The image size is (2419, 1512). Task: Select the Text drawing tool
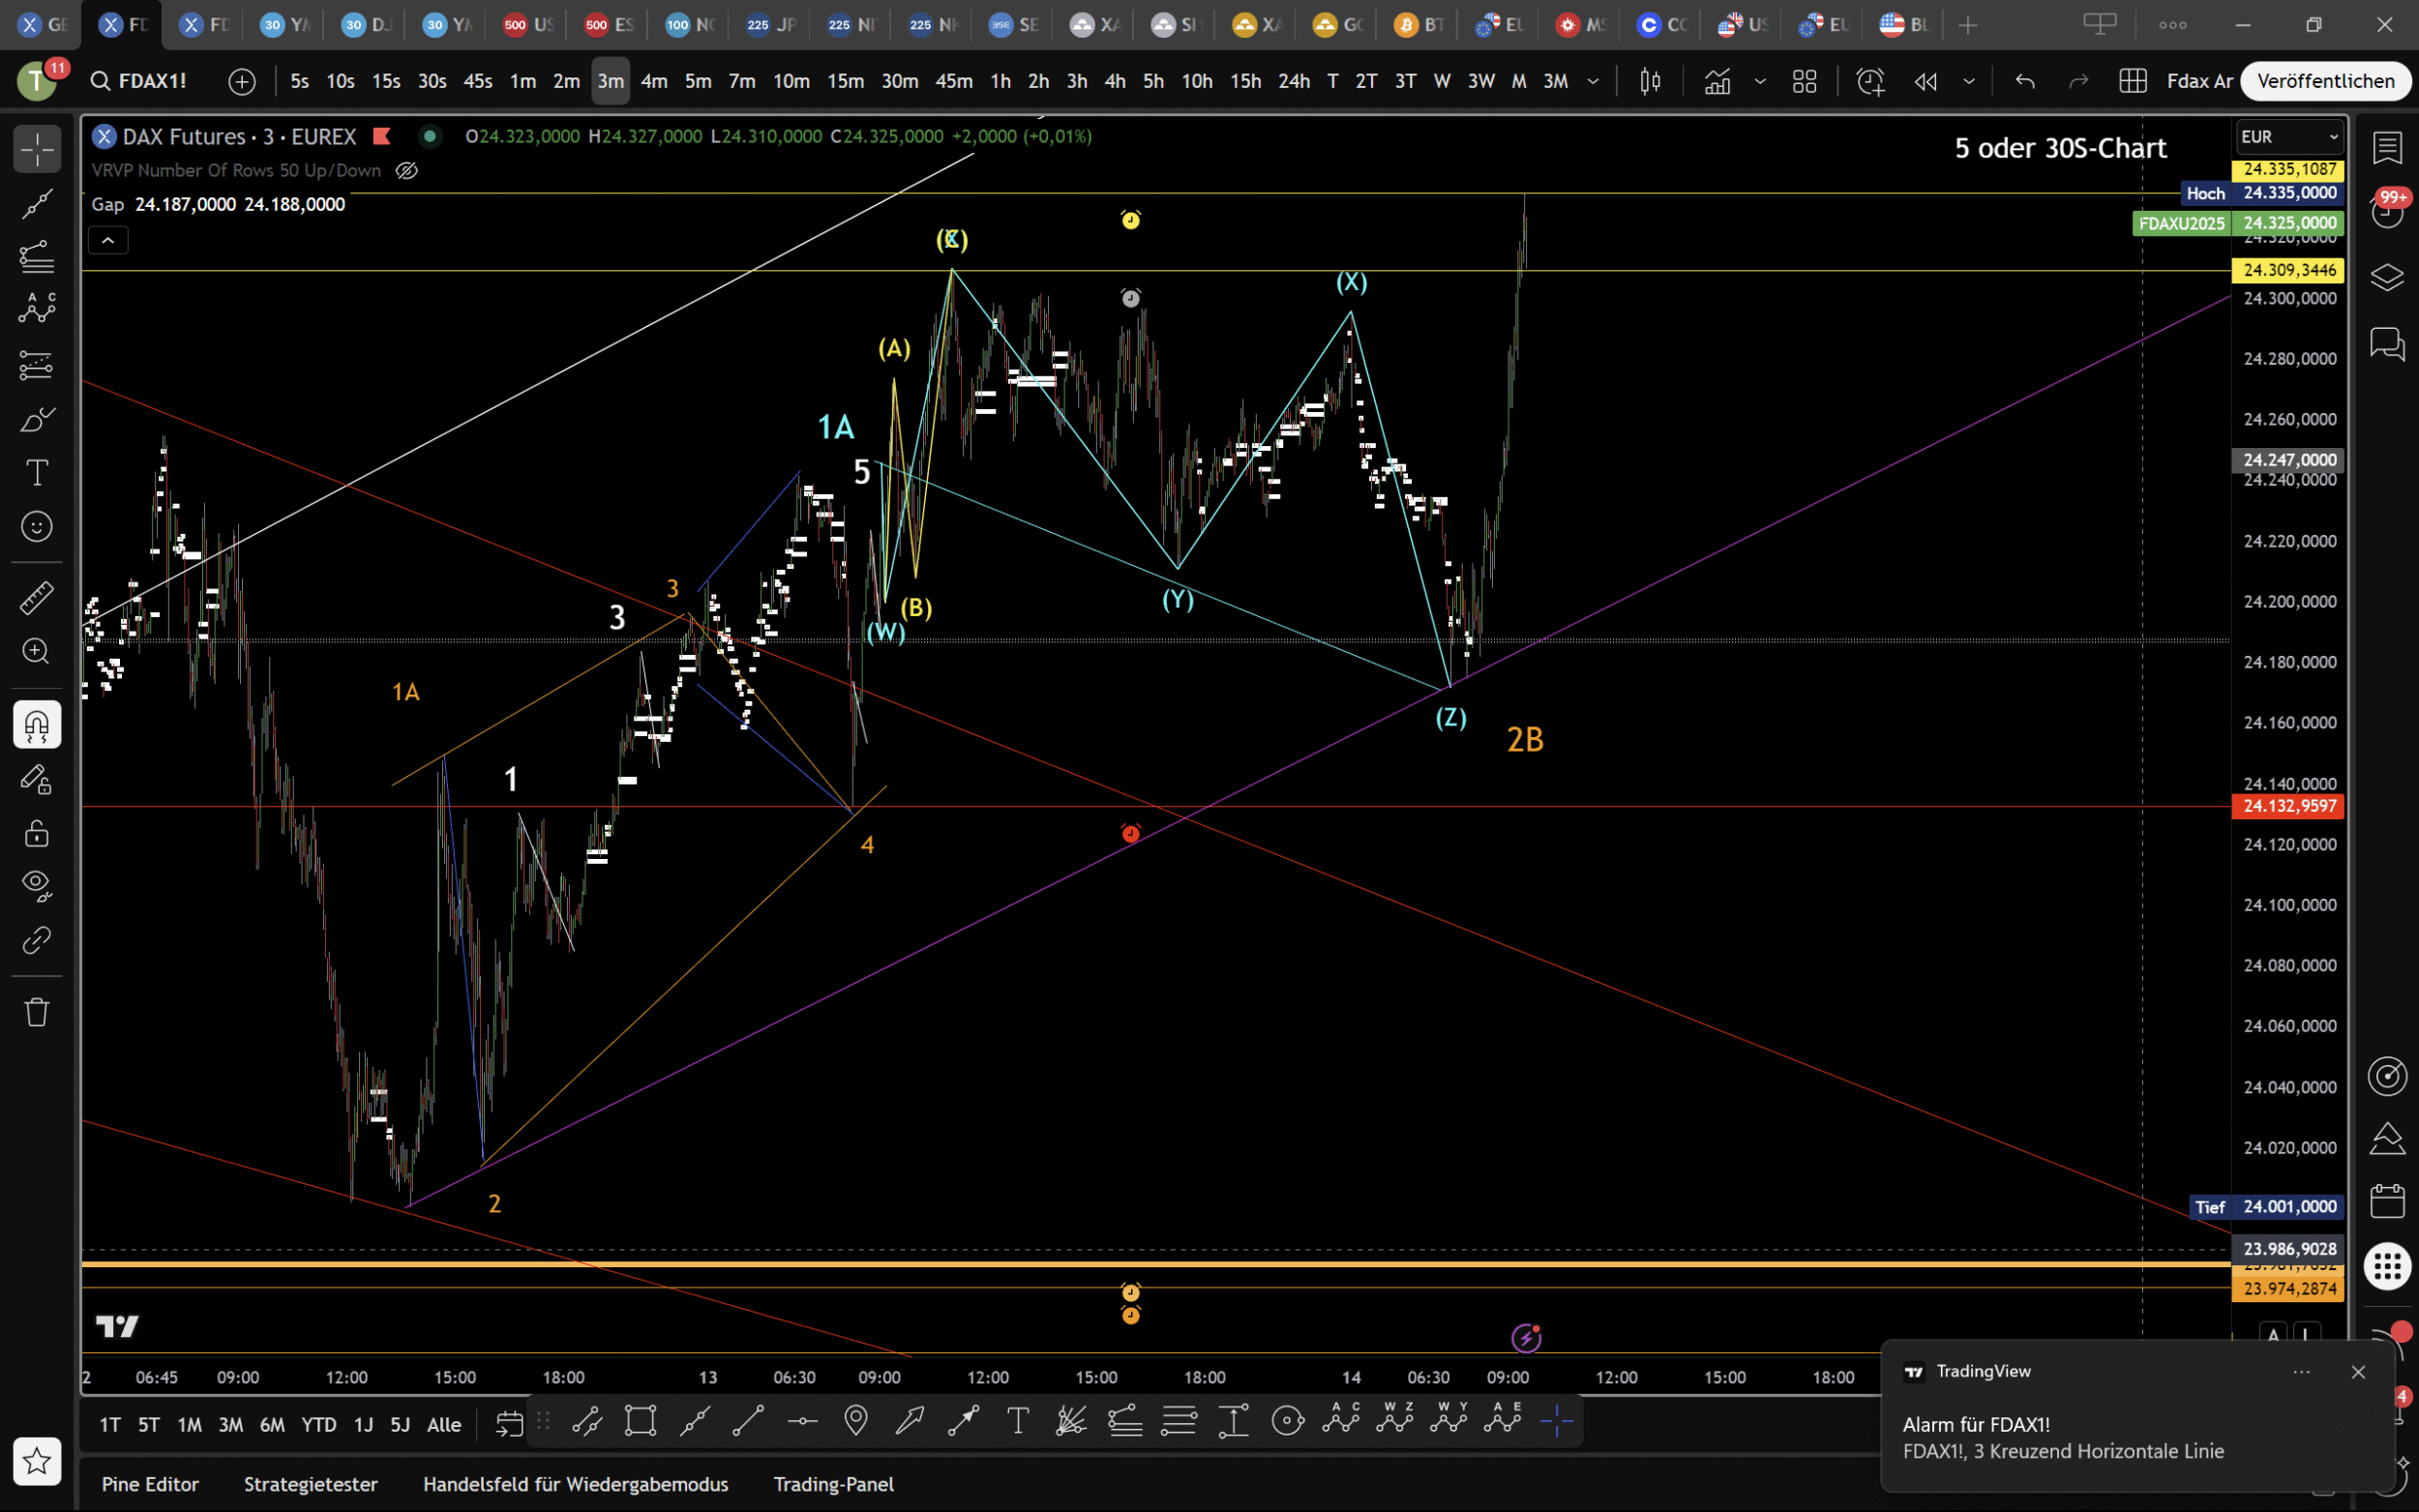pos(37,472)
